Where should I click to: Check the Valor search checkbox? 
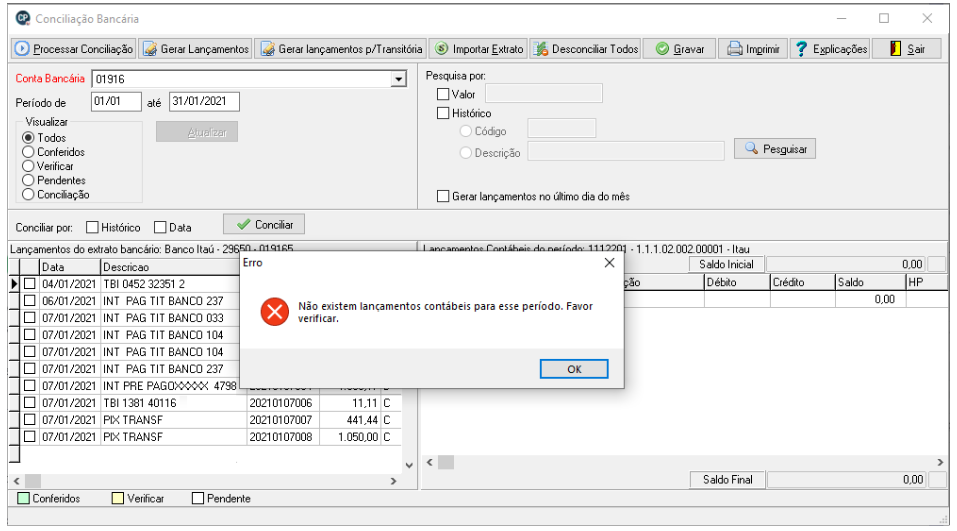(443, 95)
